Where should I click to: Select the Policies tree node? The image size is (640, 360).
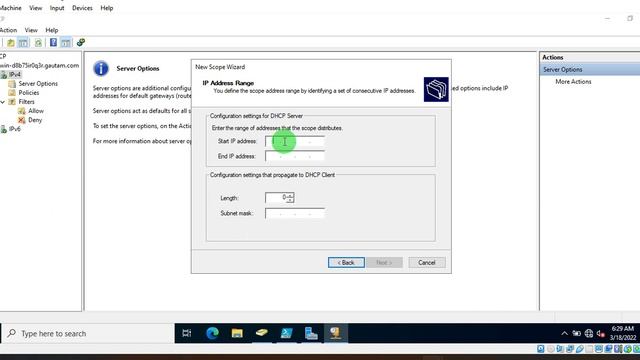[29, 93]
